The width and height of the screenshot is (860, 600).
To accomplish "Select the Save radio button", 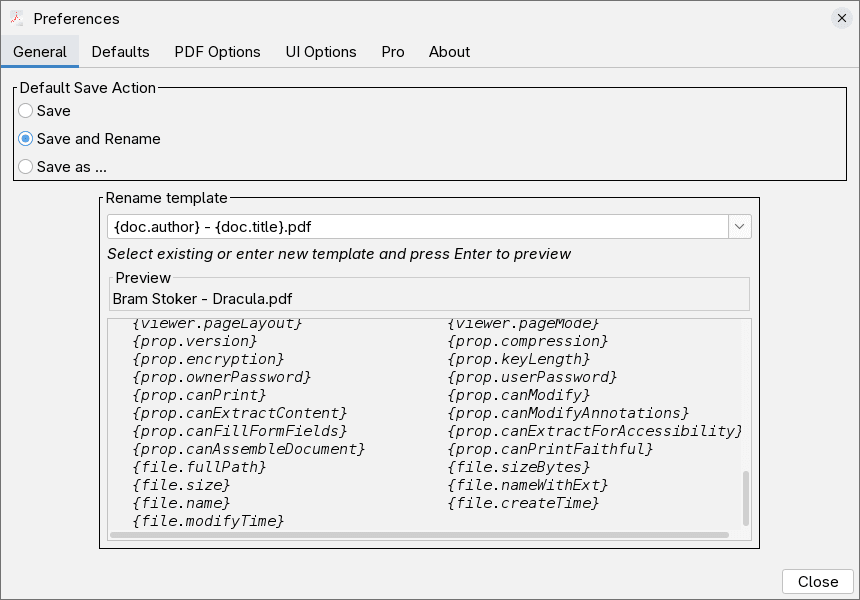I will 26,111.
